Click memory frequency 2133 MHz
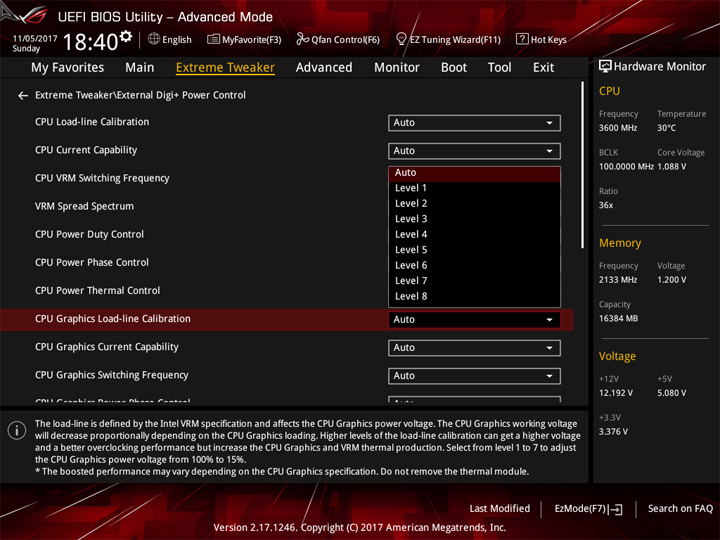 (618, 280)
